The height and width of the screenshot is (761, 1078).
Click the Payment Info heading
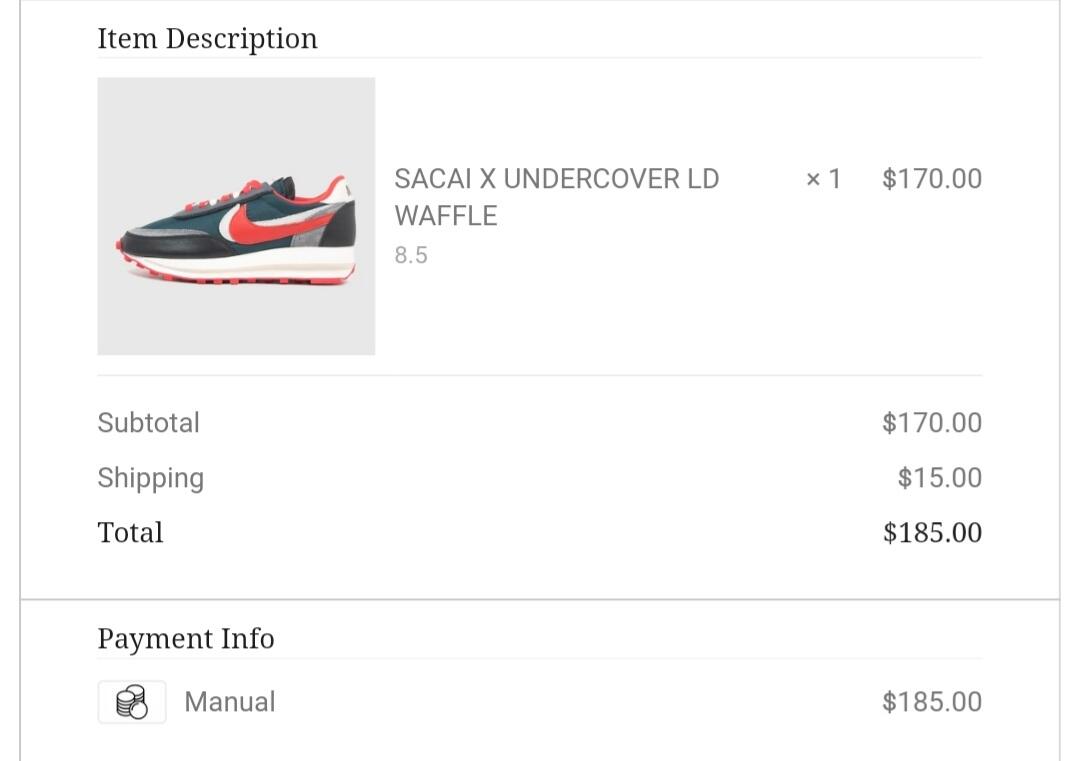point(186,639)
